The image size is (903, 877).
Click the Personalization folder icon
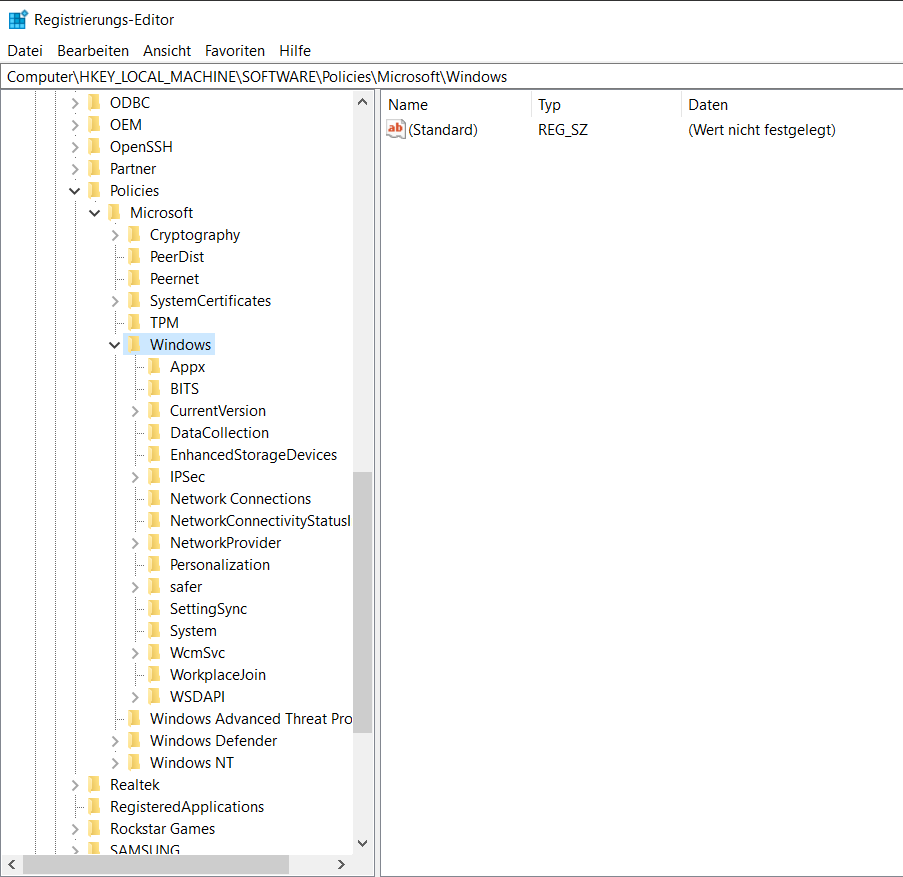coord(154,564)
